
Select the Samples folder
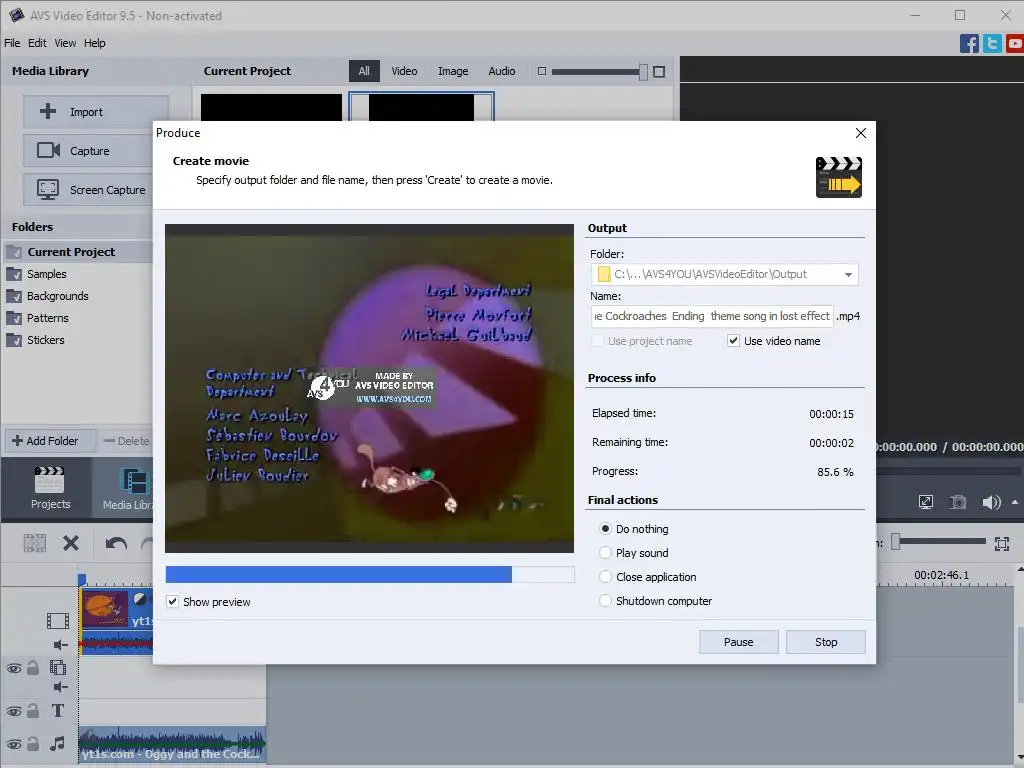[78, 274]
